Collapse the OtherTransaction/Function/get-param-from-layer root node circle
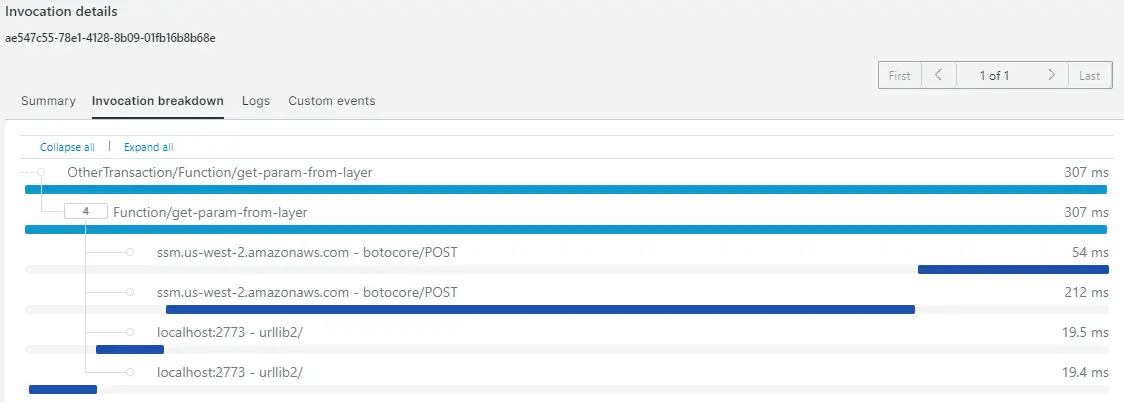 coord(42,172)
